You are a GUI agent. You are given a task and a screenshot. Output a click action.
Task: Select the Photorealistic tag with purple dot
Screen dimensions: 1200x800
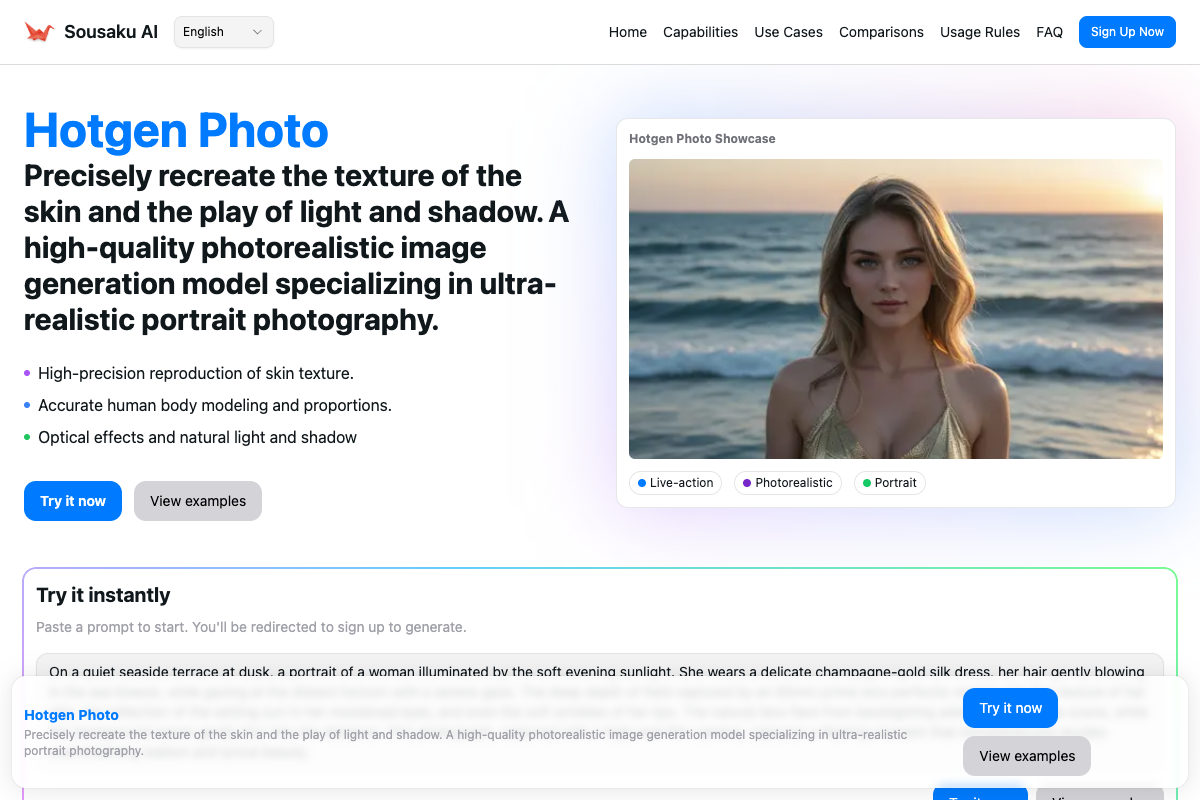(787, 483)
